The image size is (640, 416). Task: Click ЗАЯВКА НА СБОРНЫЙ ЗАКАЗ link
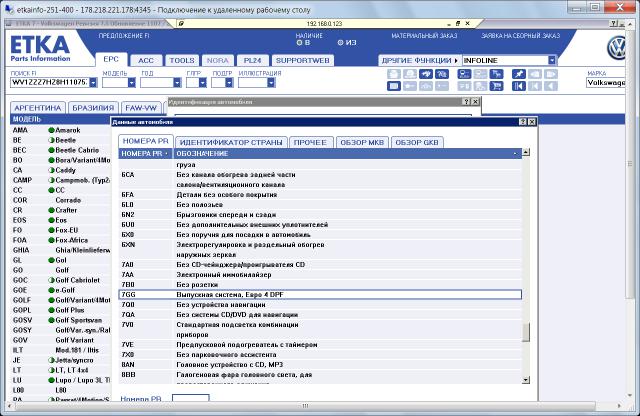coord(520,36)
